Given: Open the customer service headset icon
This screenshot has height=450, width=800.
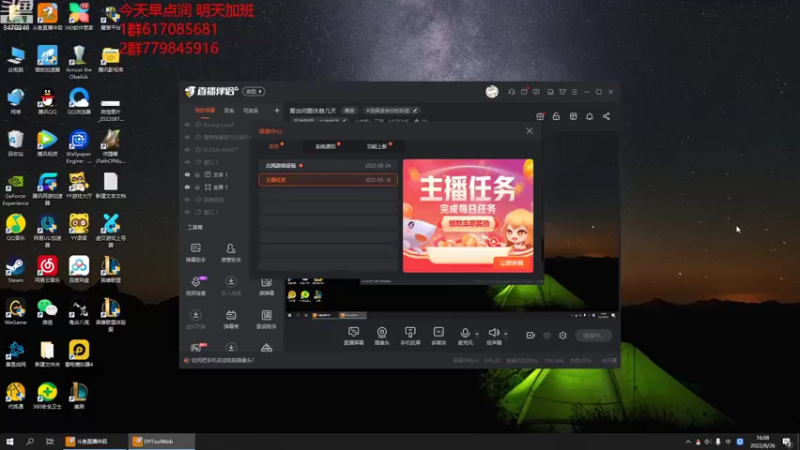Looking at the screenshot, I should pos(511,92).
